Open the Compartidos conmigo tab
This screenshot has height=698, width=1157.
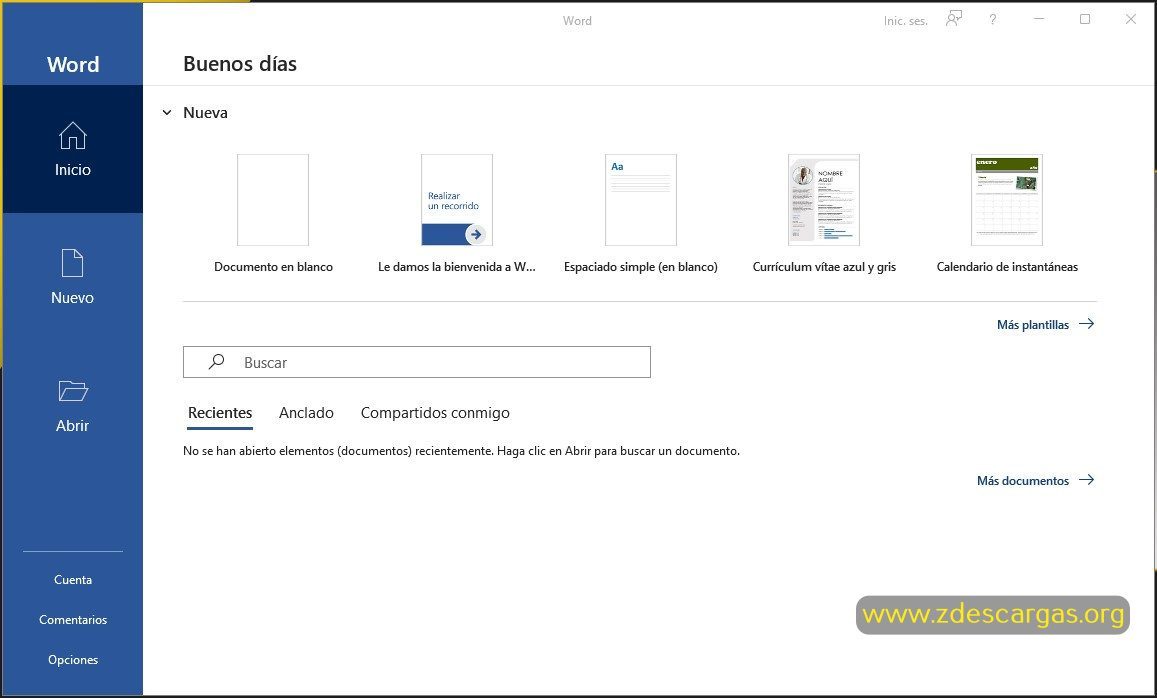point(435,413)
